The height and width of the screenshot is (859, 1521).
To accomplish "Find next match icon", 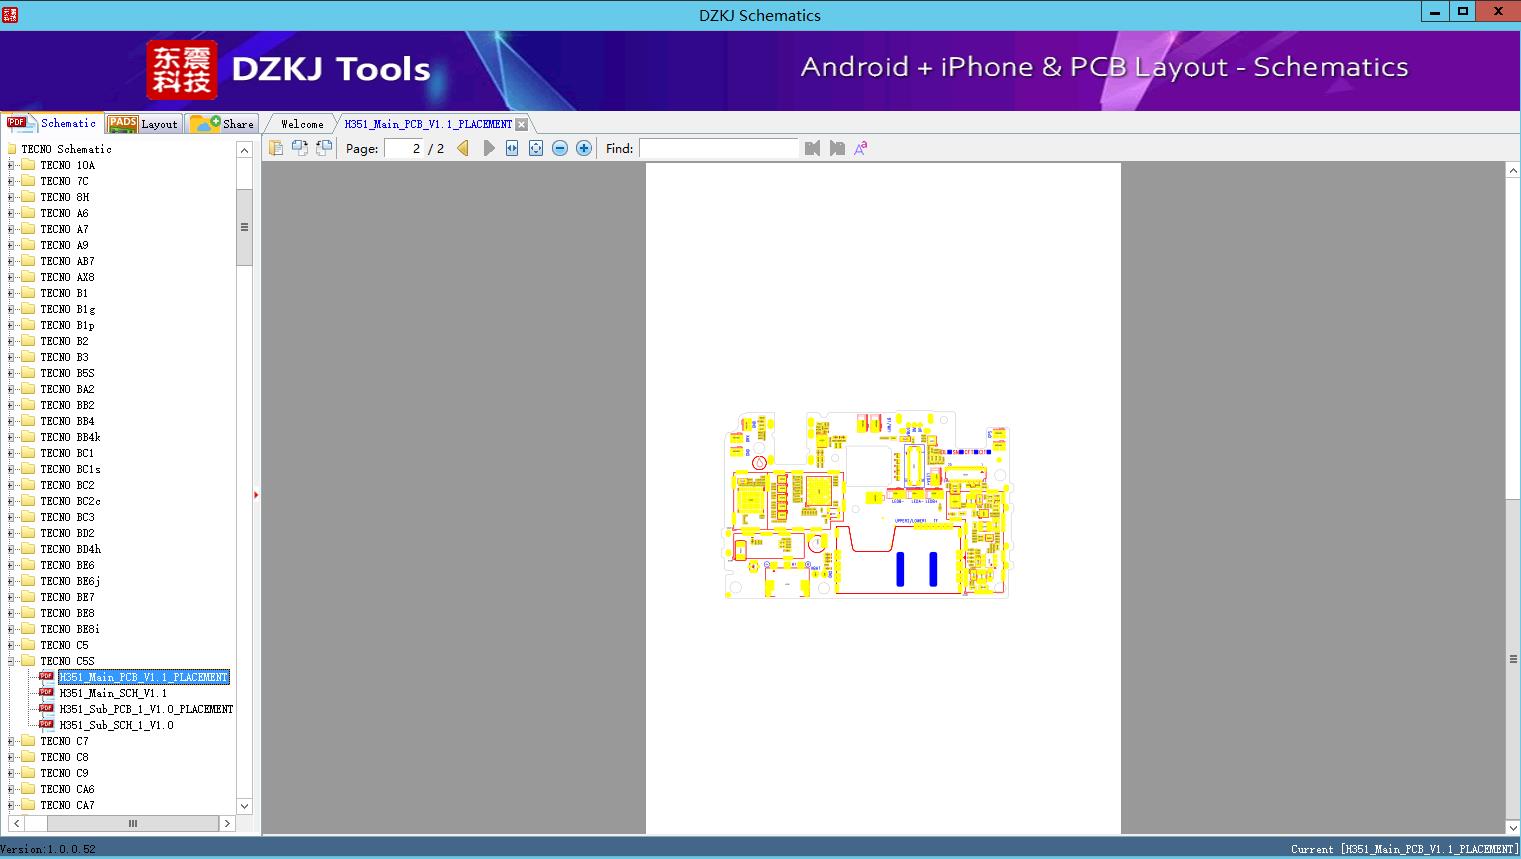I will (837, 148).
